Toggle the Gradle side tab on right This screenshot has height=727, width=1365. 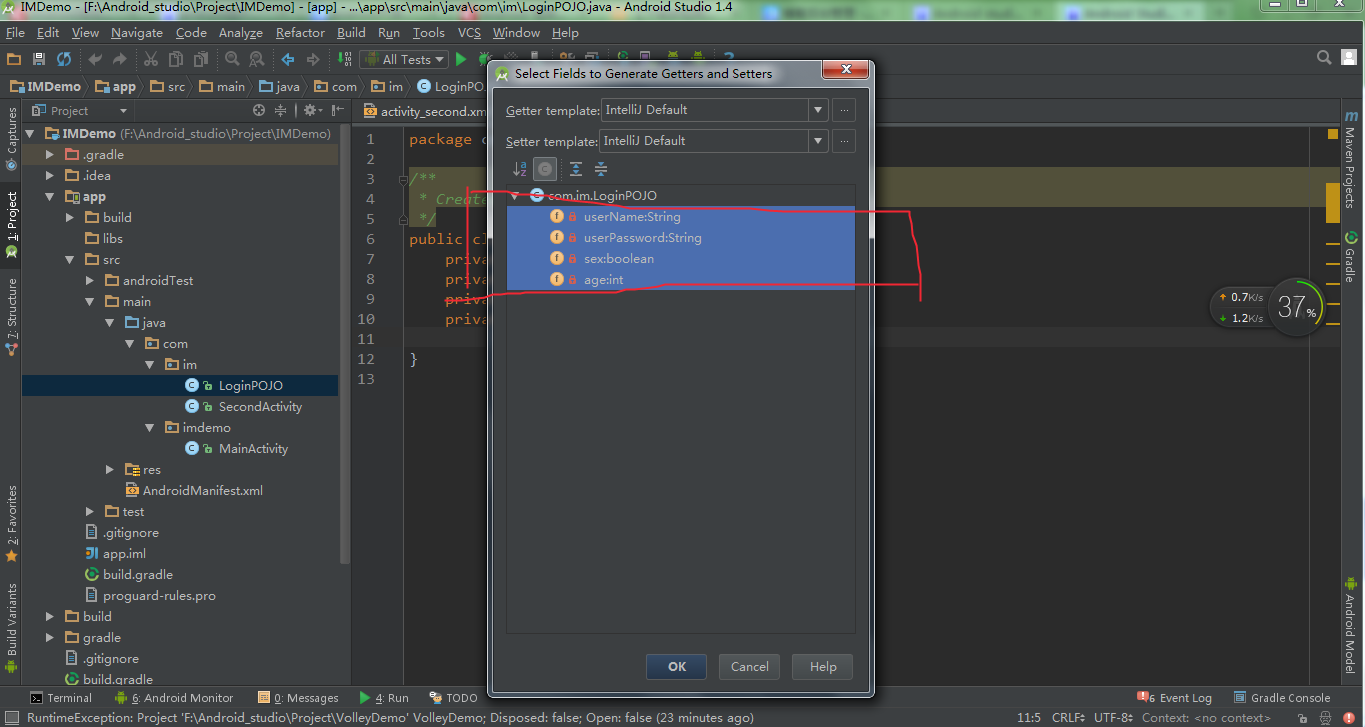click(x=1349, y=256)
